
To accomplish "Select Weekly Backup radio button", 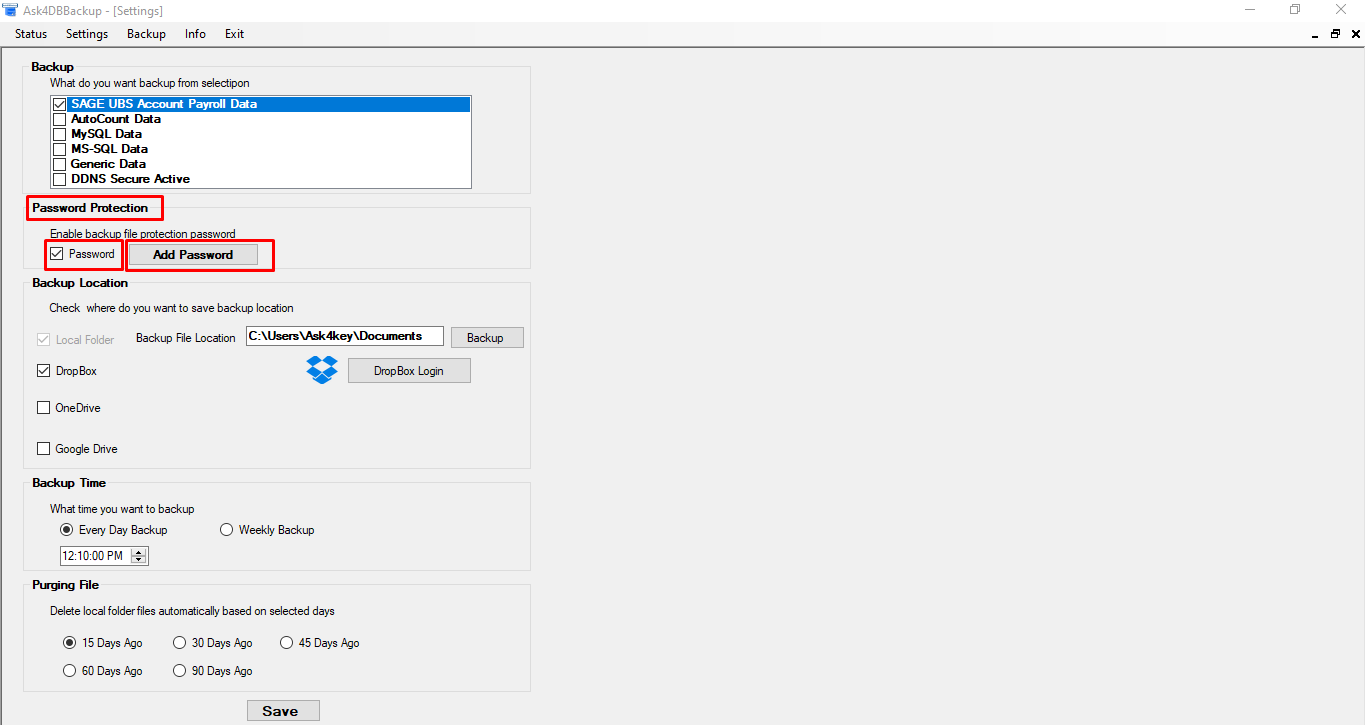I will coord(227,530).
